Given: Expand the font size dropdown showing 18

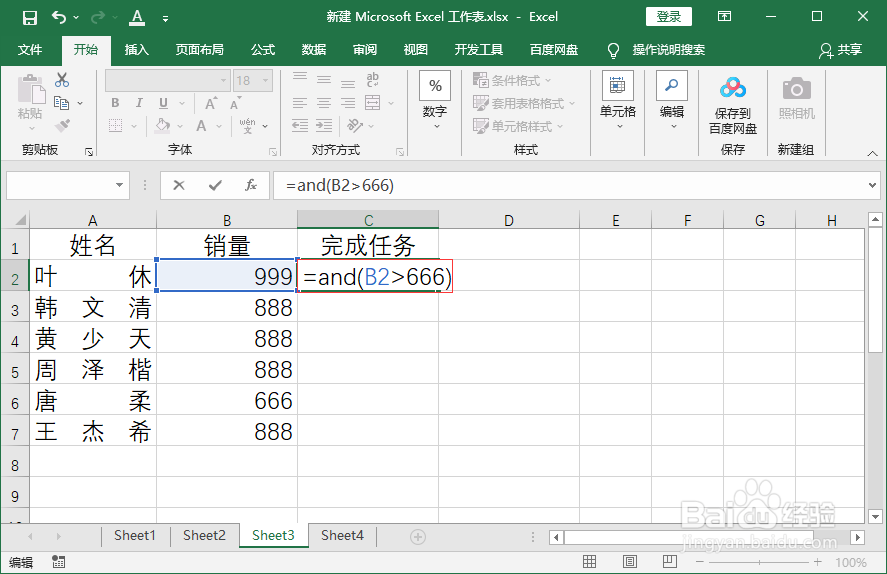Looking at the screenshot, I should (x=265, y=81).
